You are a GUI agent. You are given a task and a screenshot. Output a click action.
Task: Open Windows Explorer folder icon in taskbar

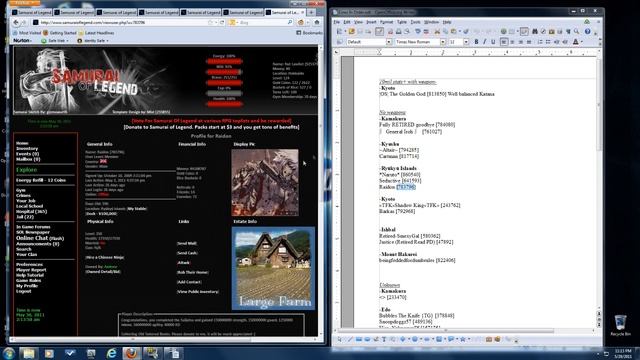[x=29, y=353]
